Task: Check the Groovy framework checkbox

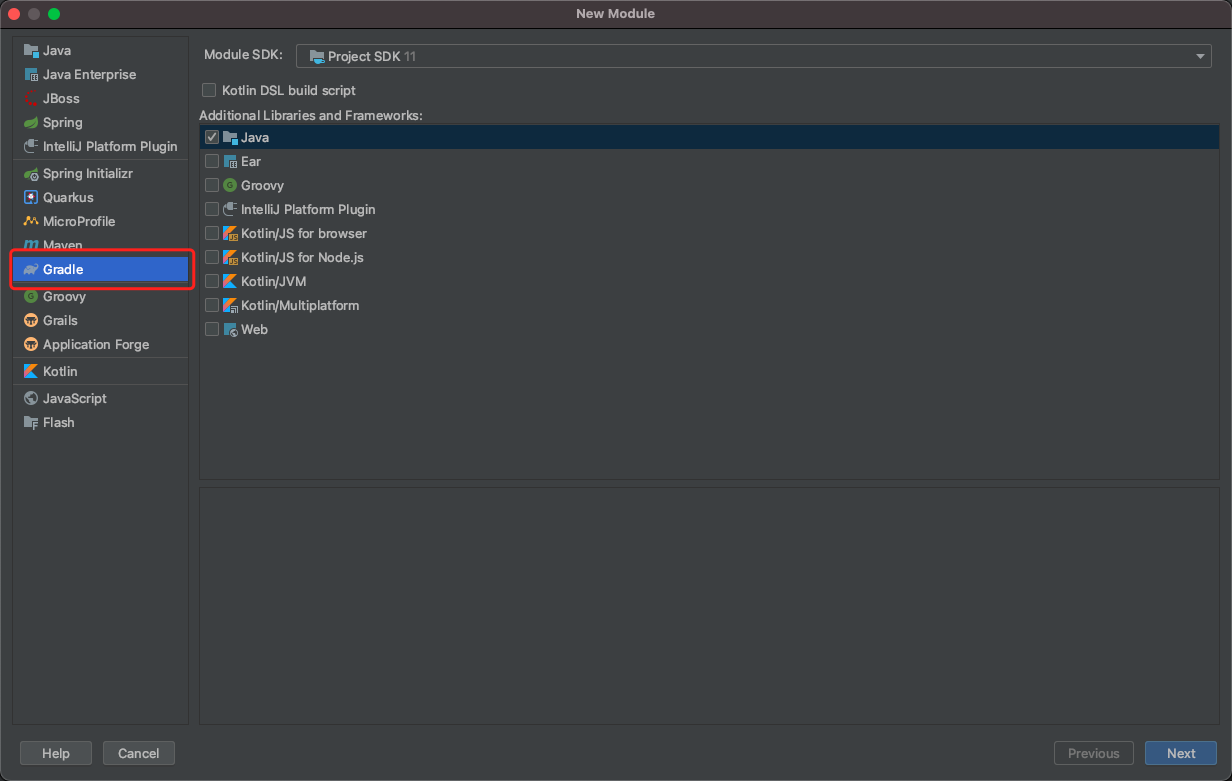Action: tap(212, 185)
